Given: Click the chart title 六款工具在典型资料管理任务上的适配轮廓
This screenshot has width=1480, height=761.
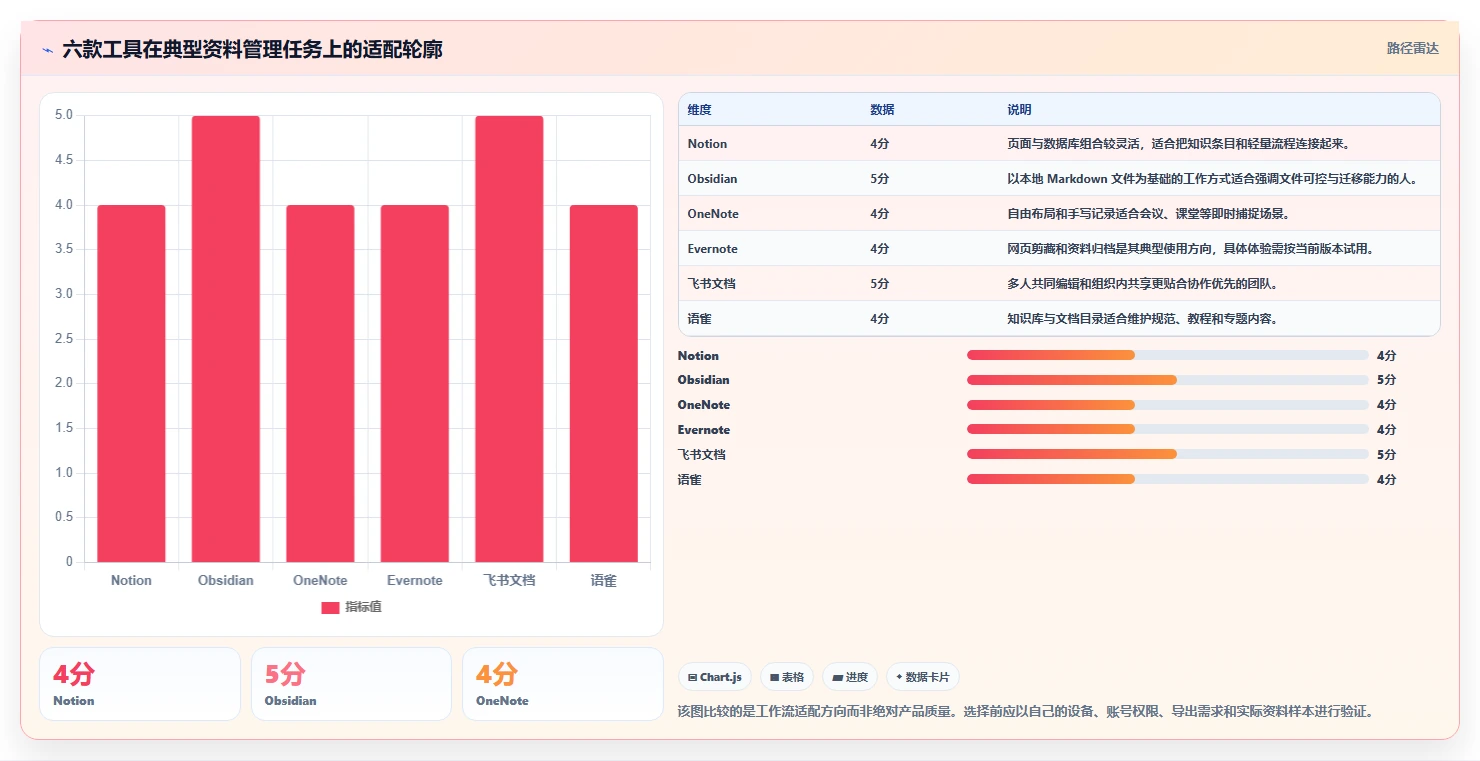Looking at the screenshot, I should point(252,49).
